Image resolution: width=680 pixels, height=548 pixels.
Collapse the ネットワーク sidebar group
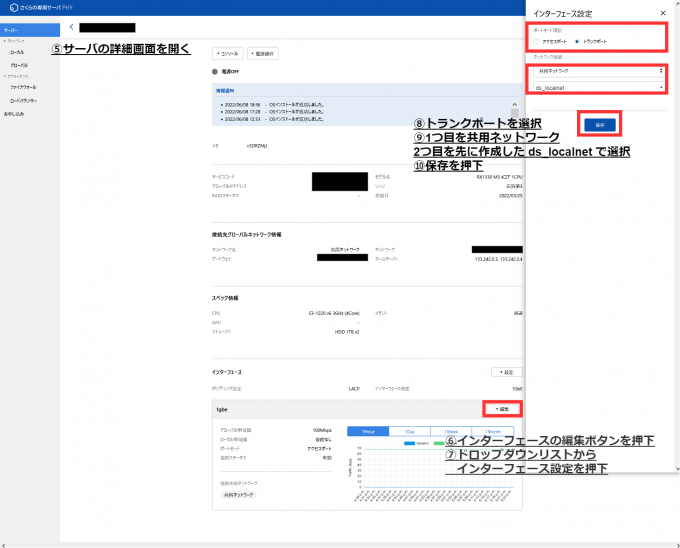coord(14,41)
